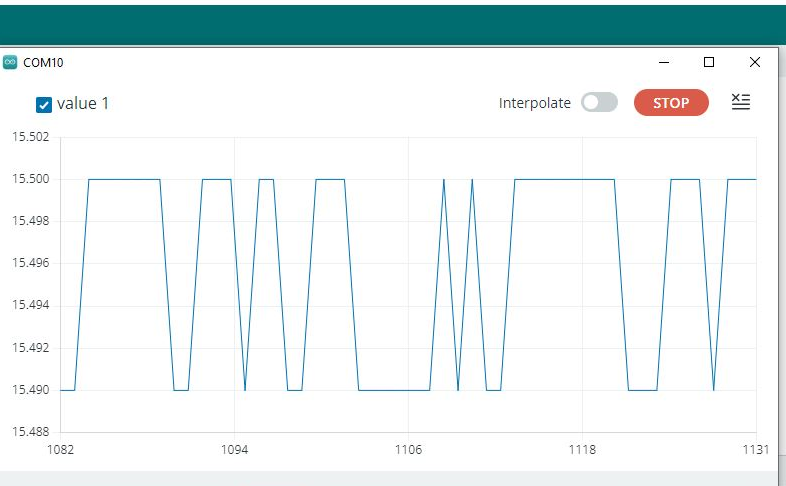Click the red STOP button
The width and height of the screenshot is (786, 486).
tap(671, 103)
